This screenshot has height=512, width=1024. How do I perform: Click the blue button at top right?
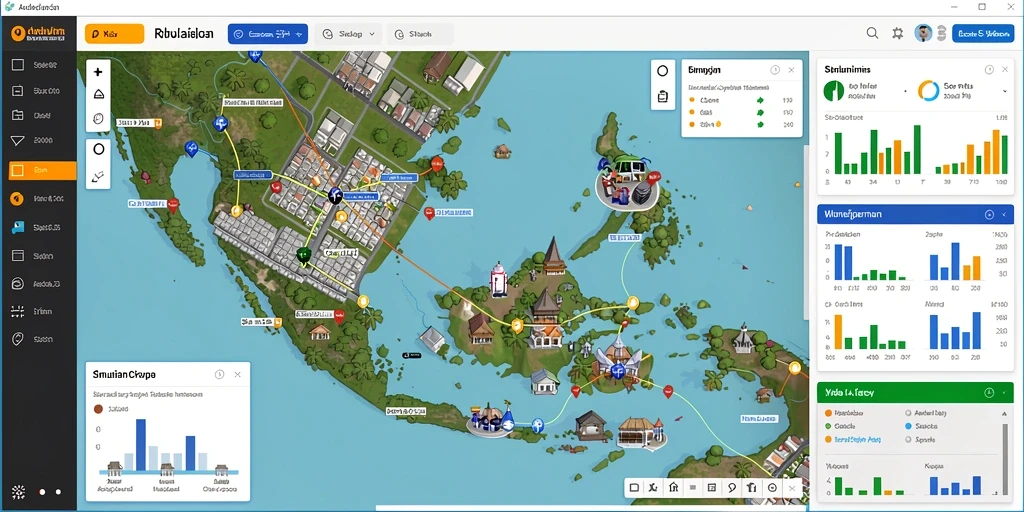983,33
